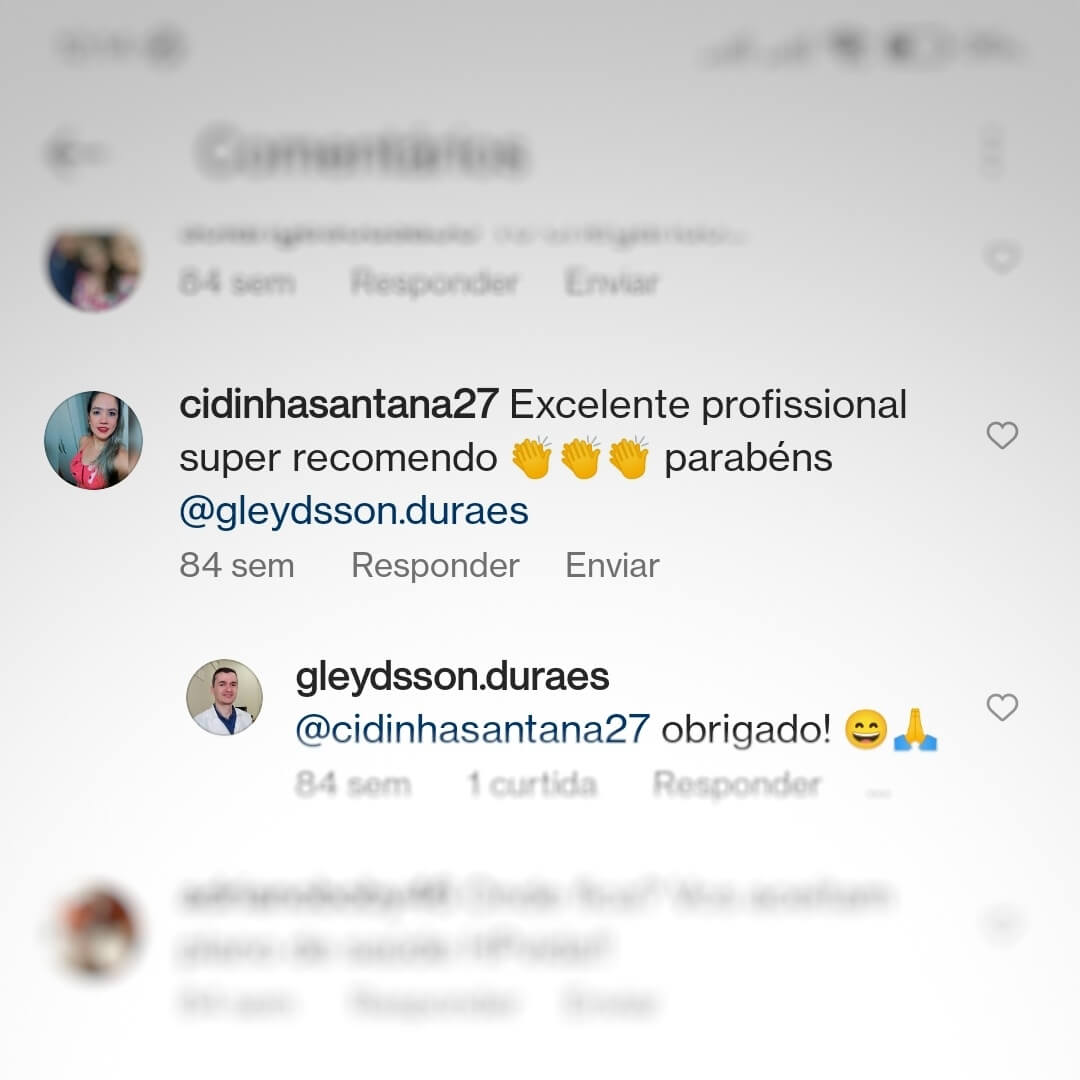This screenshot has width=1080, height=1080.
Task: Click Enviar under the blurred top comment
Action: point(612,282)
